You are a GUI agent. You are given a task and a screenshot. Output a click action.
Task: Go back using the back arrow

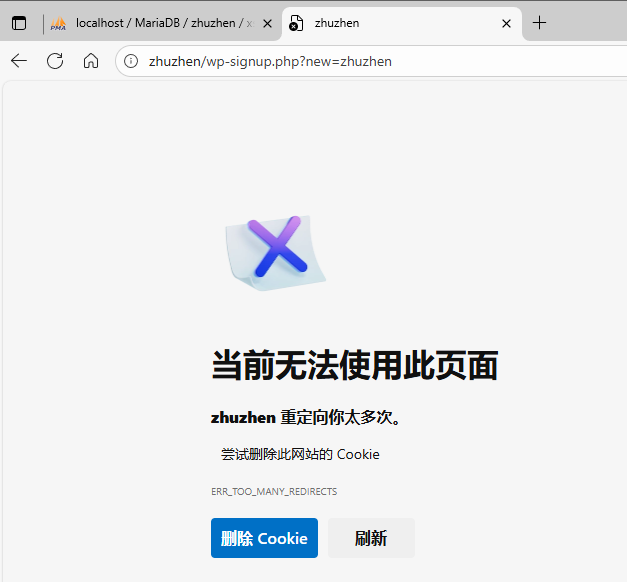pyautogui.click(x=19, y=61)
